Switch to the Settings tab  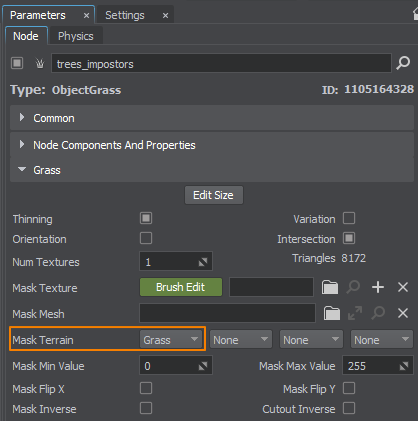click(125, 15)
